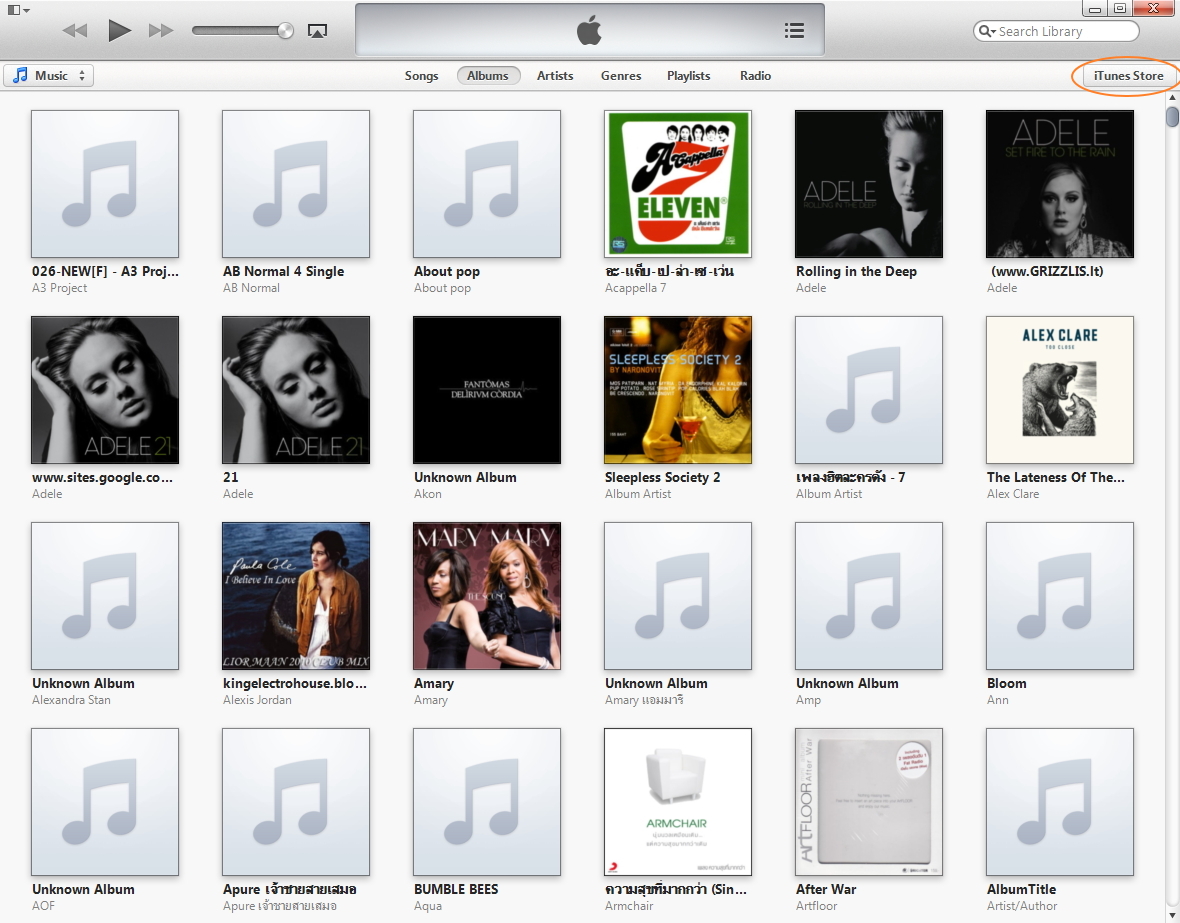This screenshot has height=923, width=1180.
Task: Open Adele Set Fire to the Rain cover
Action: pyautogui.click(x=1060, y=184)
